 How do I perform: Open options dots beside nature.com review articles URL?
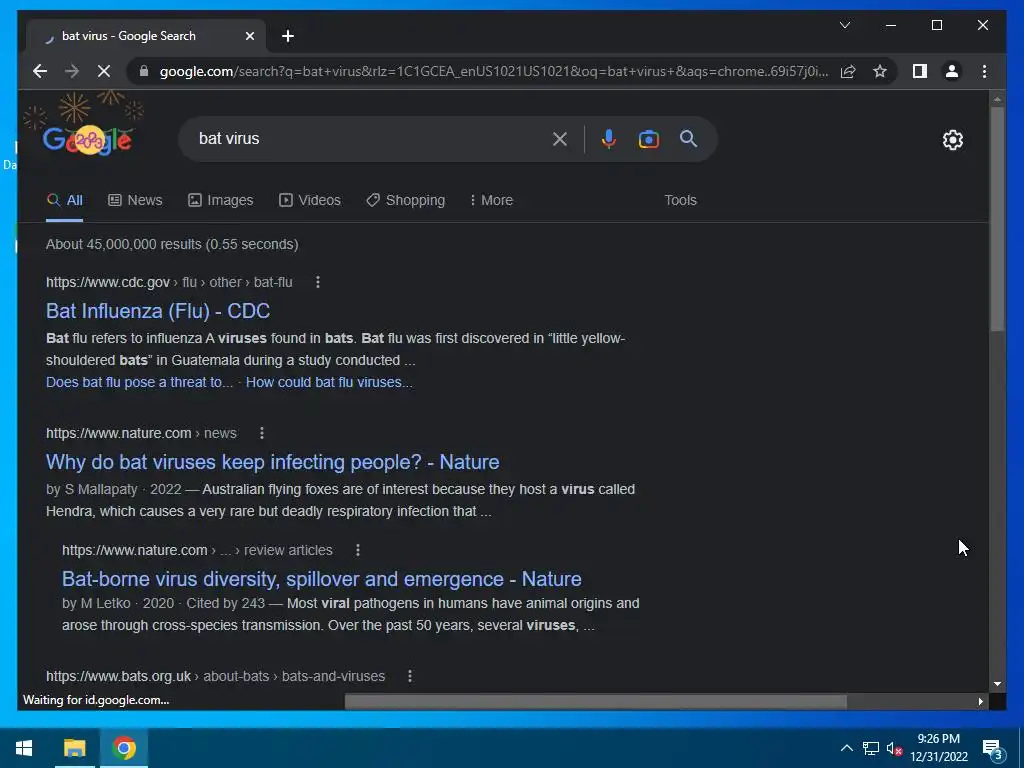click(358, 550)
